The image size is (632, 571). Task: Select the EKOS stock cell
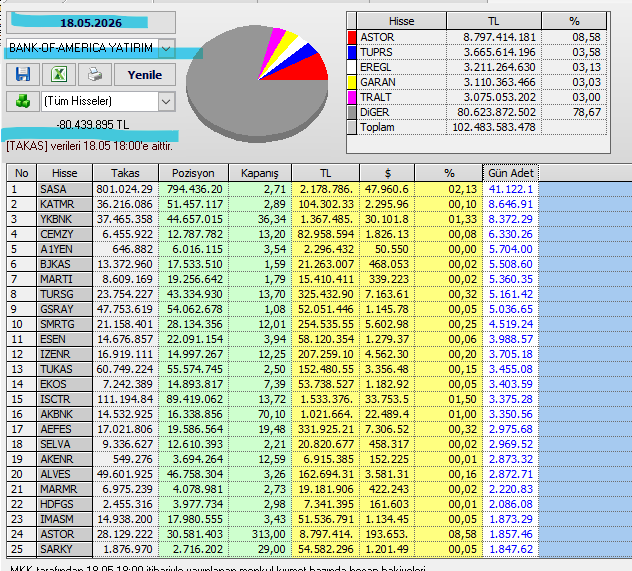click(64, 384)
